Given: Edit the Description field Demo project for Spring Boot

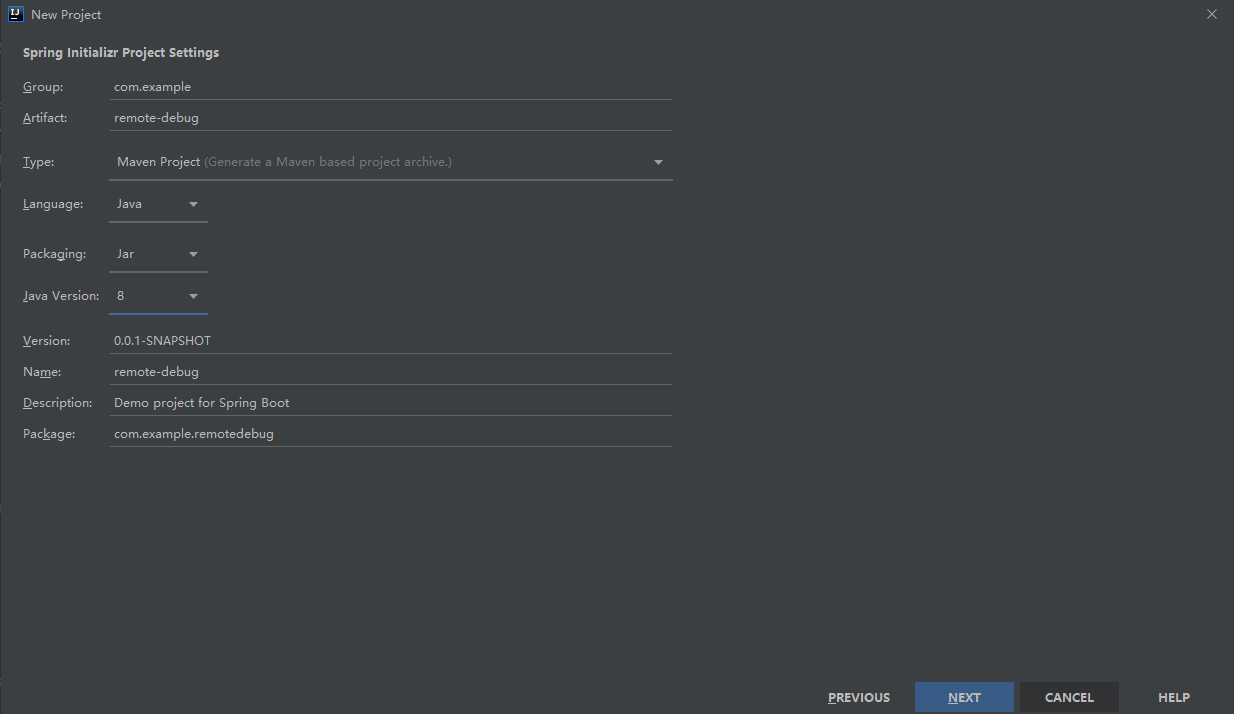Looking at the screenshot, I should point(391,403).
